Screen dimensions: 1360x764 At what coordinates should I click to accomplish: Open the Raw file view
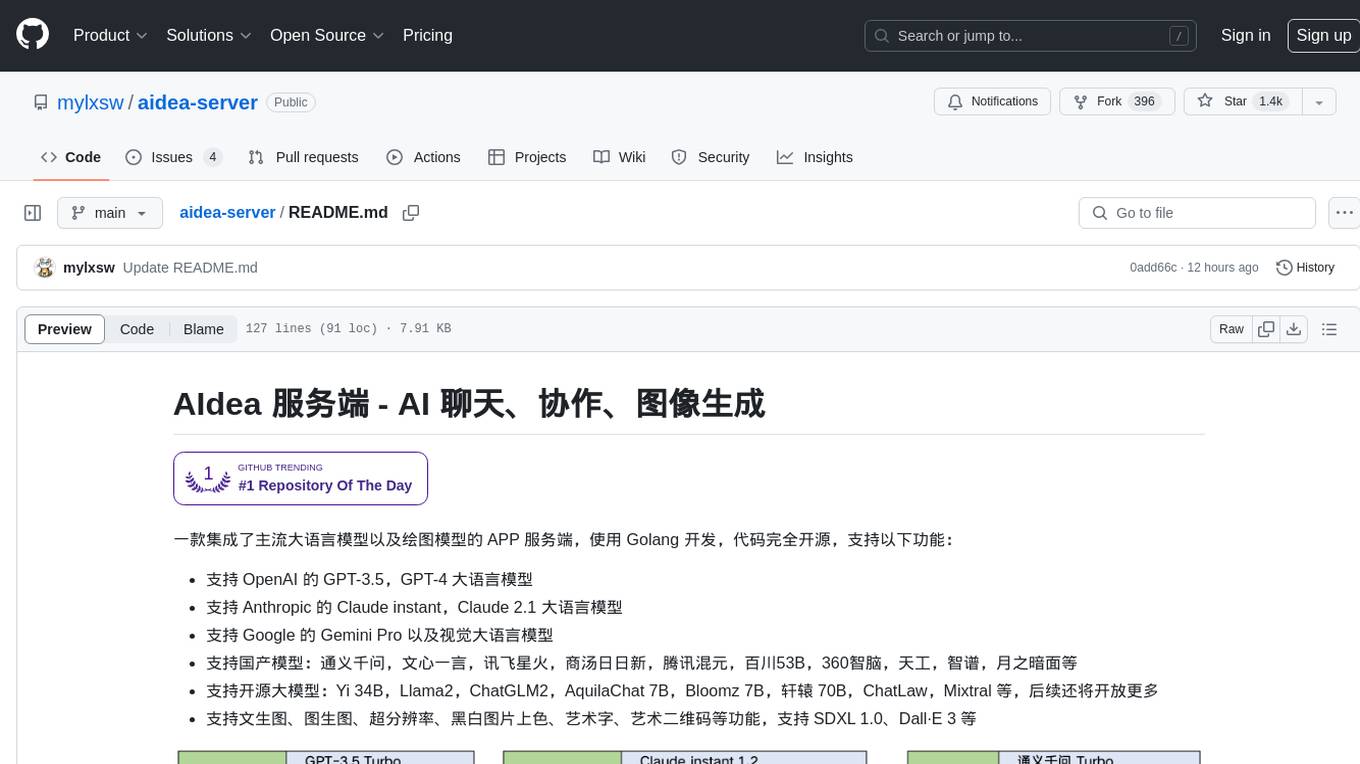click(x=1231, y=329)
